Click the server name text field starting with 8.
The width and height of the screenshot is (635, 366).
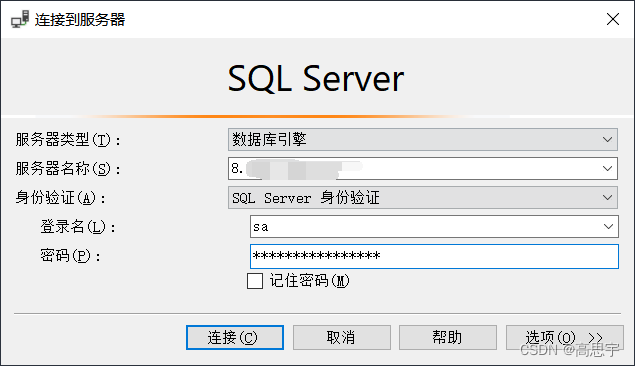413,168
